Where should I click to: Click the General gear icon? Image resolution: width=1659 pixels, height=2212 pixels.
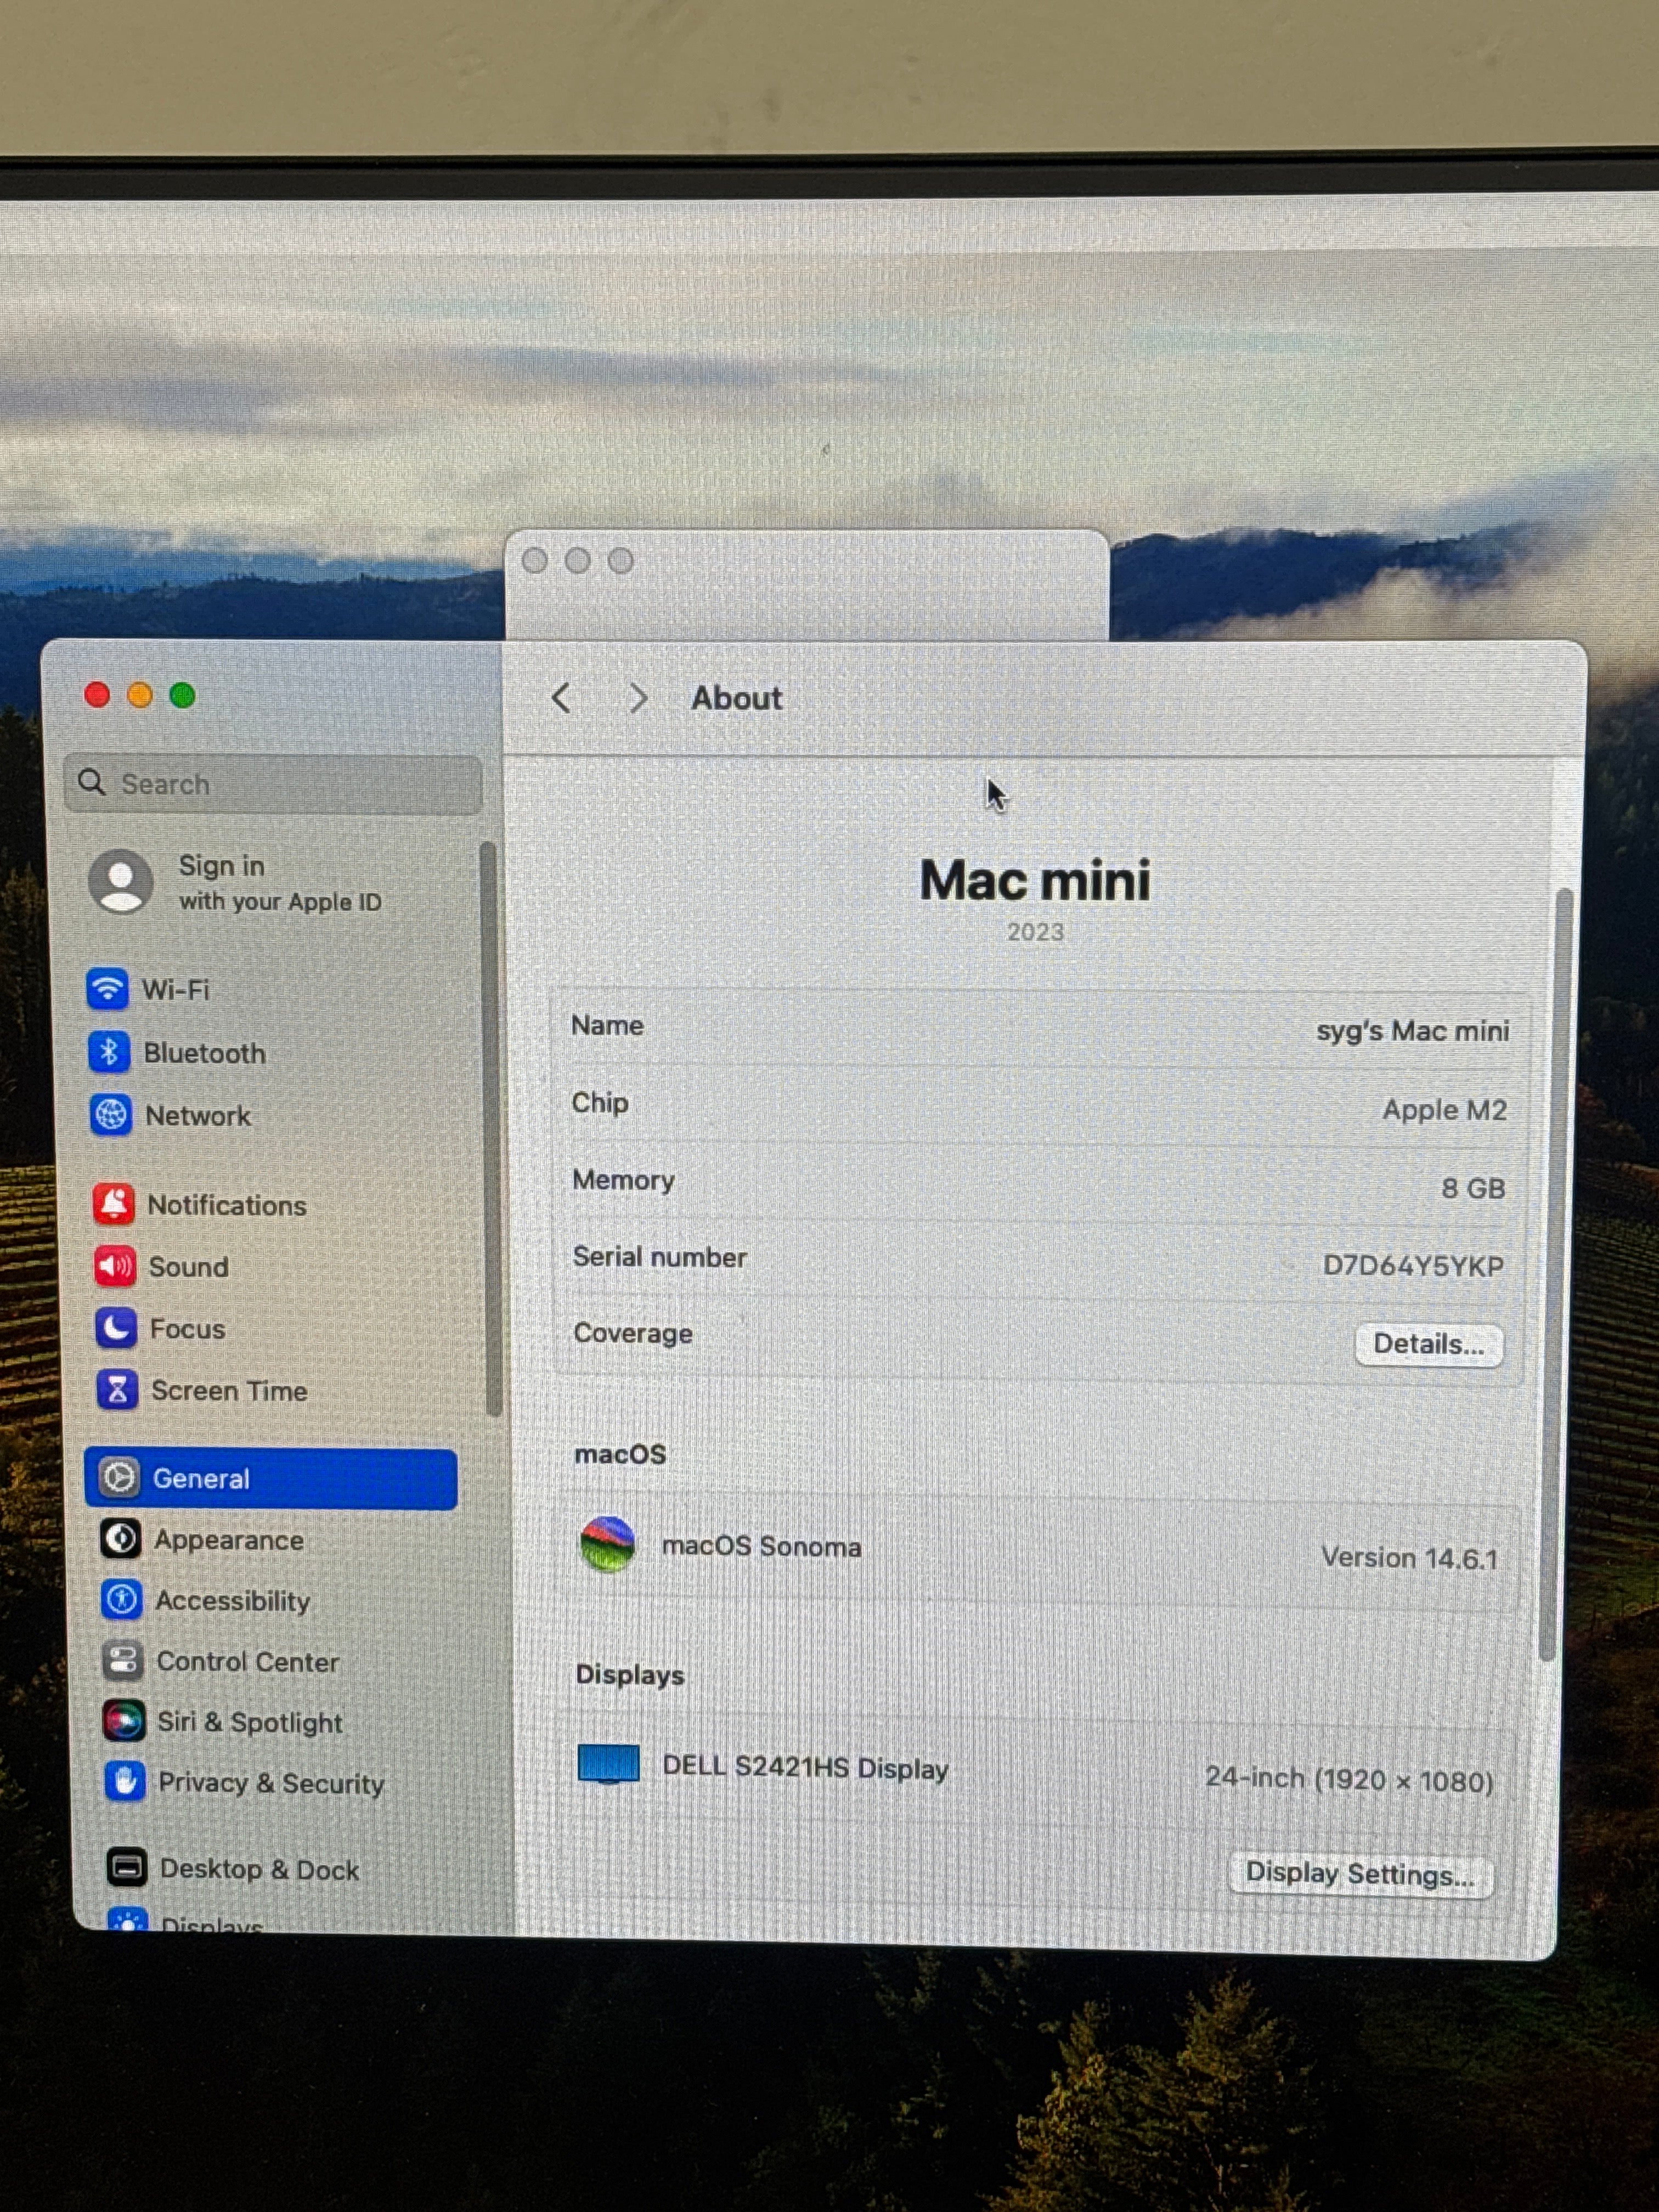(120, 1478)
